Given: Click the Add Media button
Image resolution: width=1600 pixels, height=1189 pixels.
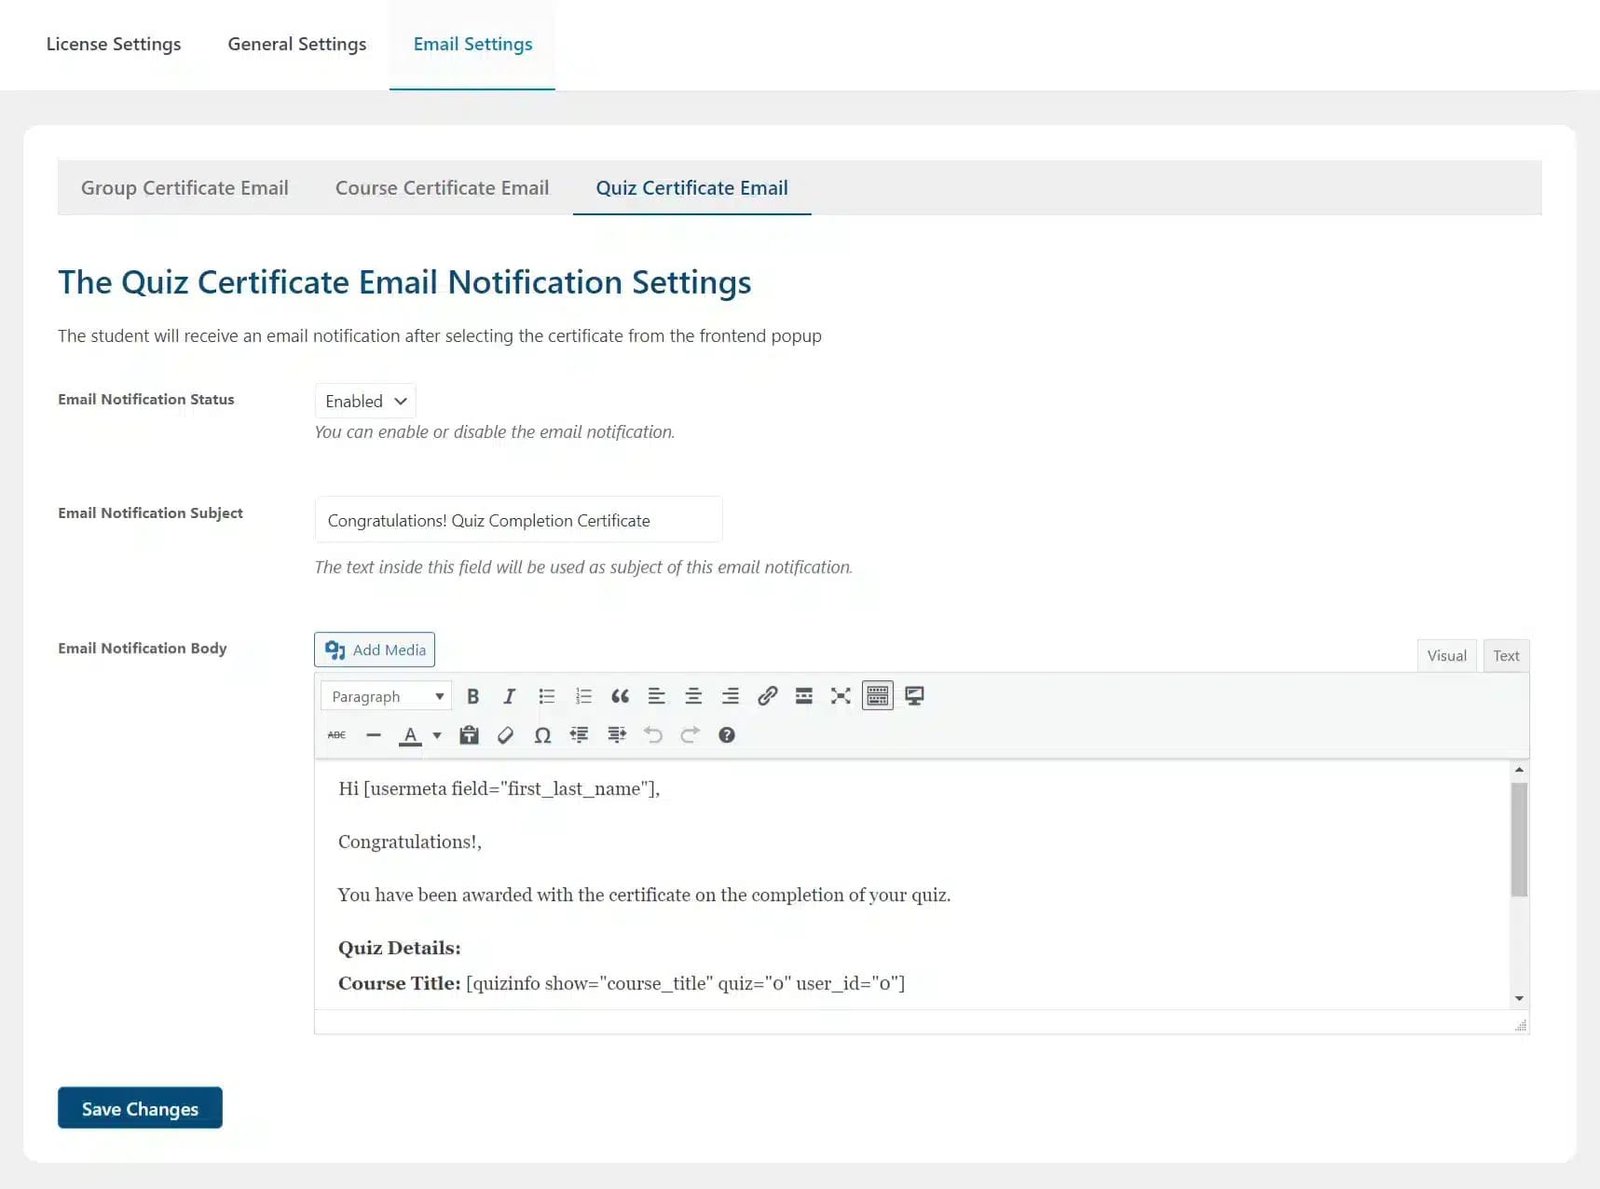Looking at the screenshot, I should click(x=375, y=650).
